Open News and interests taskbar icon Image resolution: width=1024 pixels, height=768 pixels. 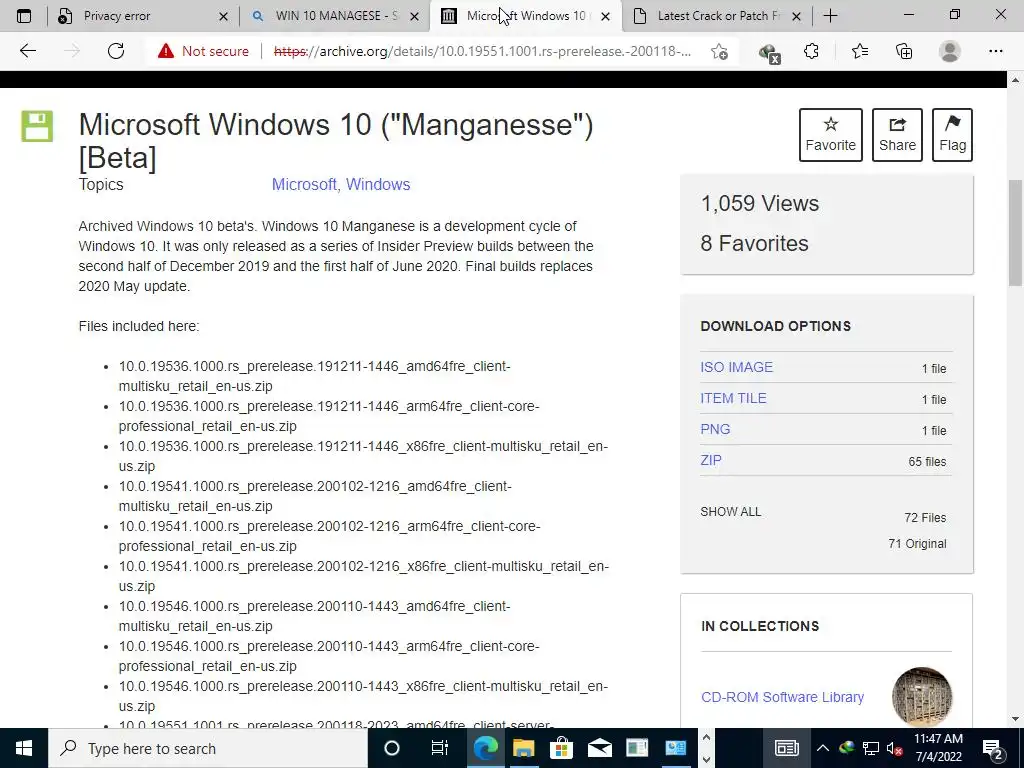coord(786,748)
